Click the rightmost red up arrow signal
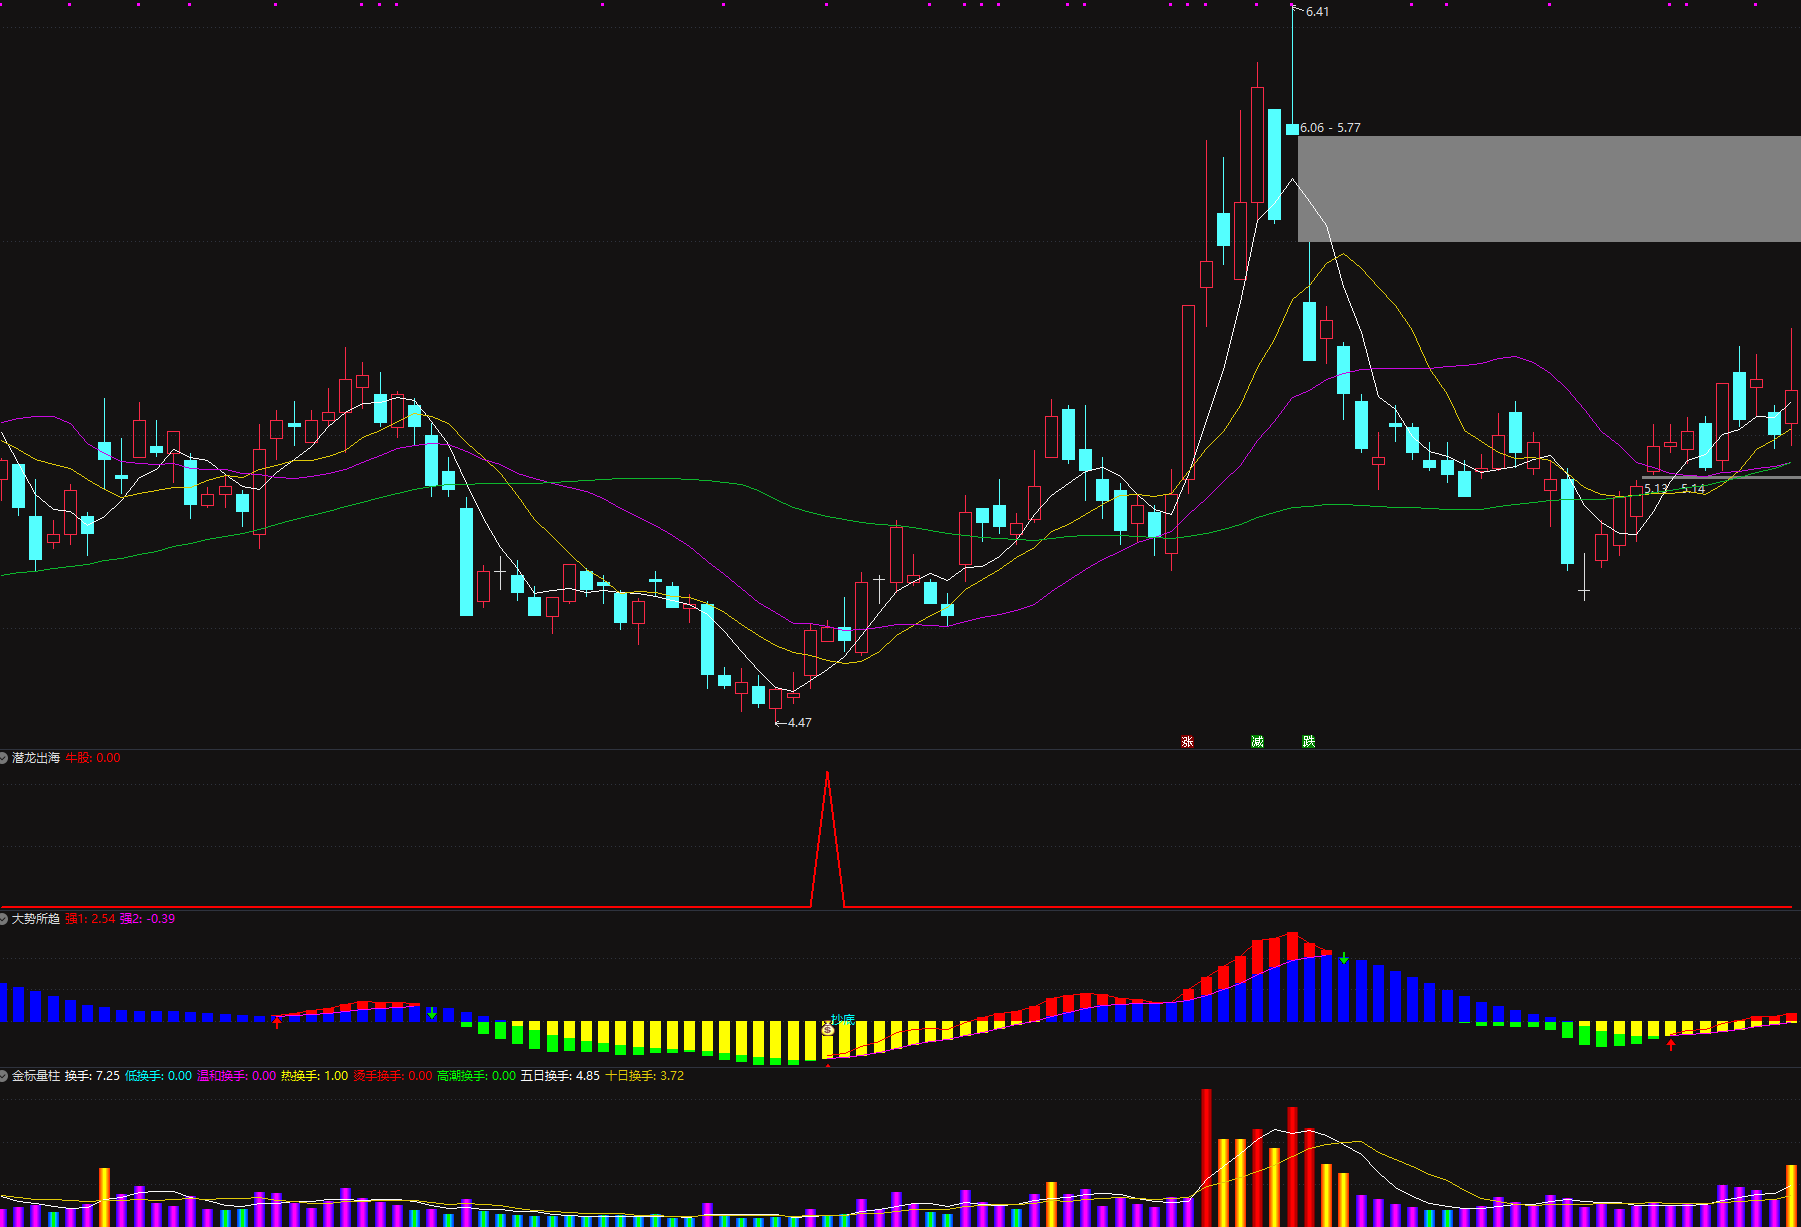The width and height of the screenshot is (1801, 1227). pyautogui.click(x=1670, y=1045)
